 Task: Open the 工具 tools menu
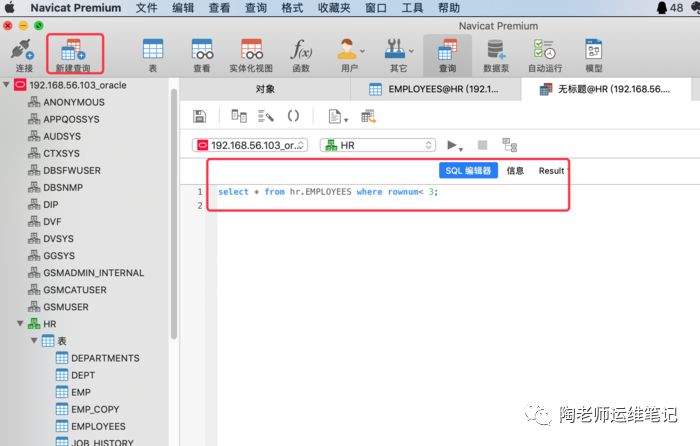(x=412, y=8)
